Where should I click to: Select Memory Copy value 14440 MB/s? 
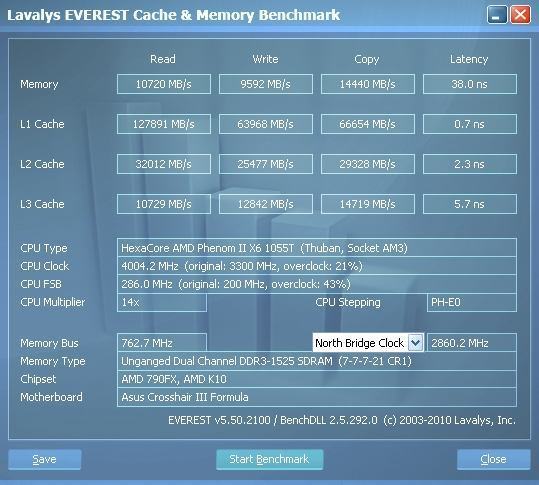[368, 84]
